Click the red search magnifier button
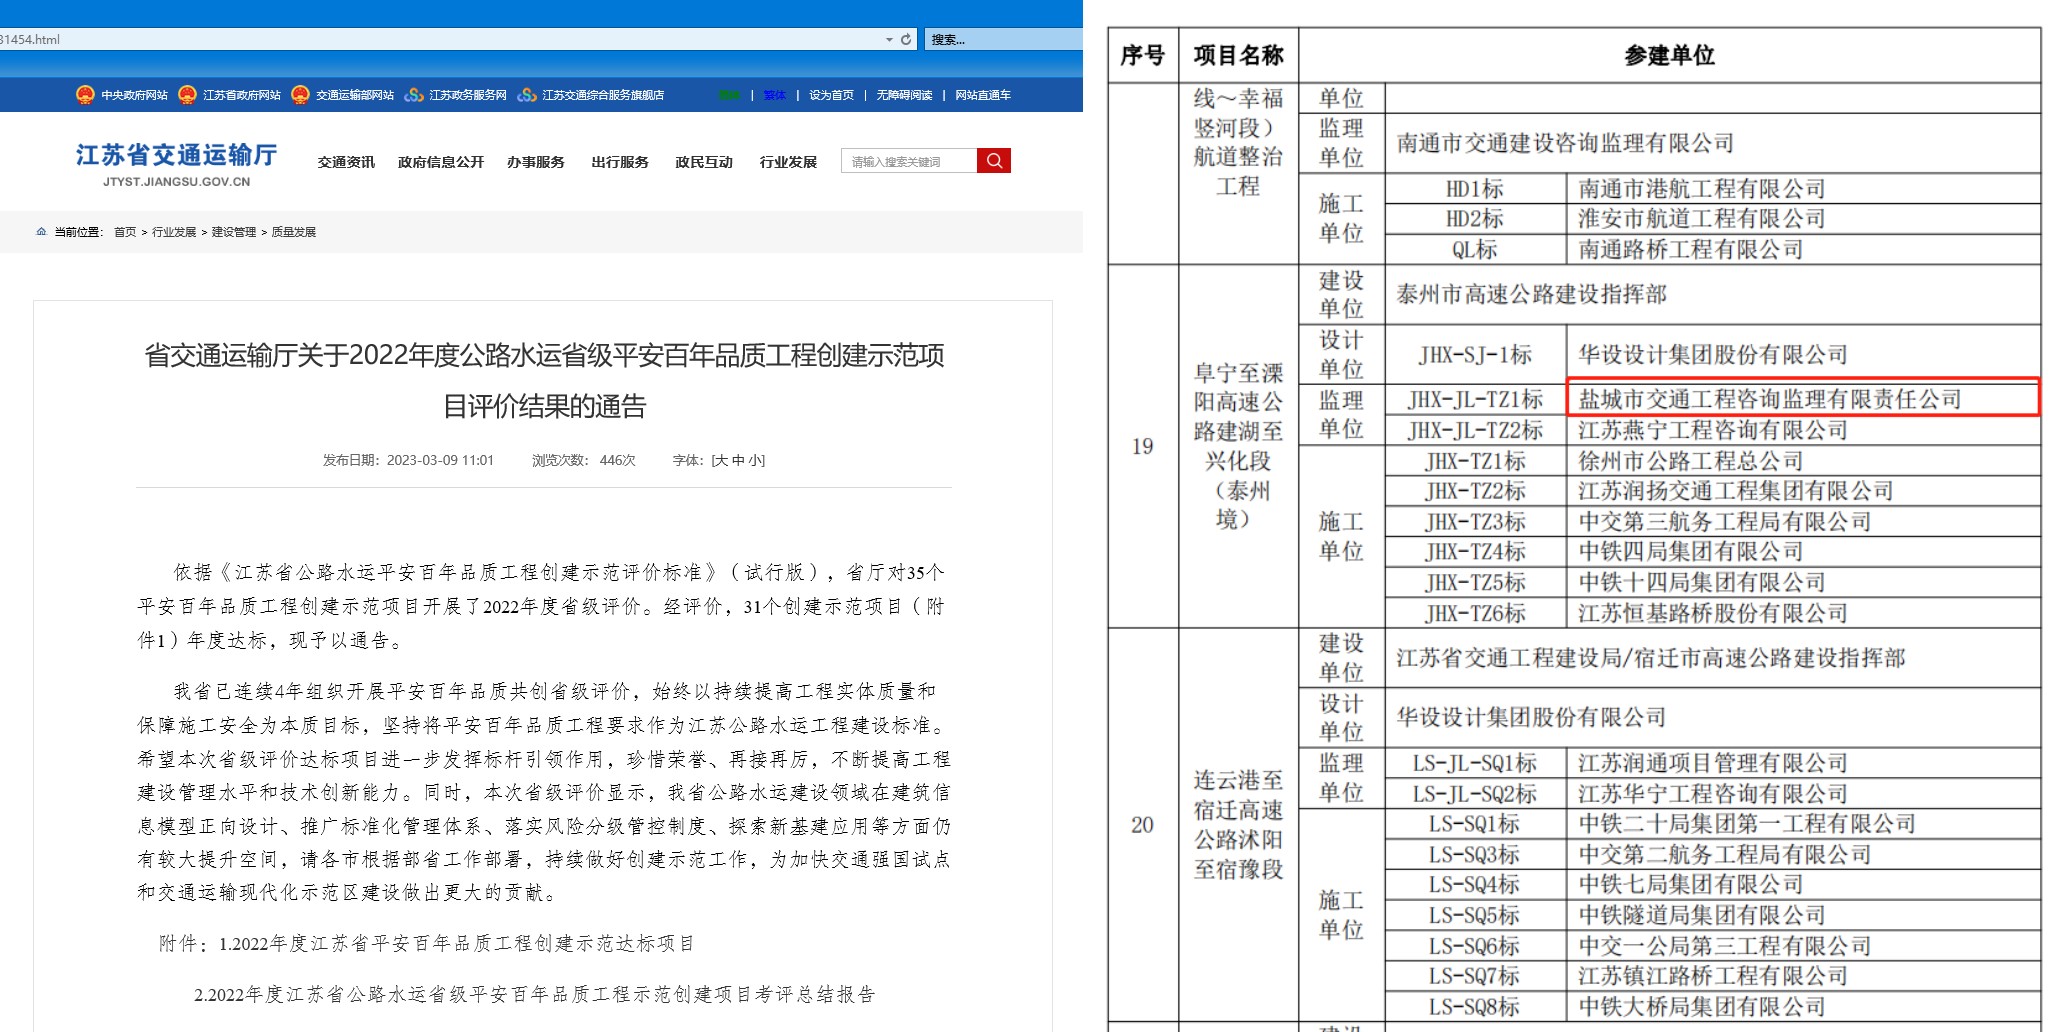Image resolution: width=2060 pixels, height=1032 pixels. [993, 161]
